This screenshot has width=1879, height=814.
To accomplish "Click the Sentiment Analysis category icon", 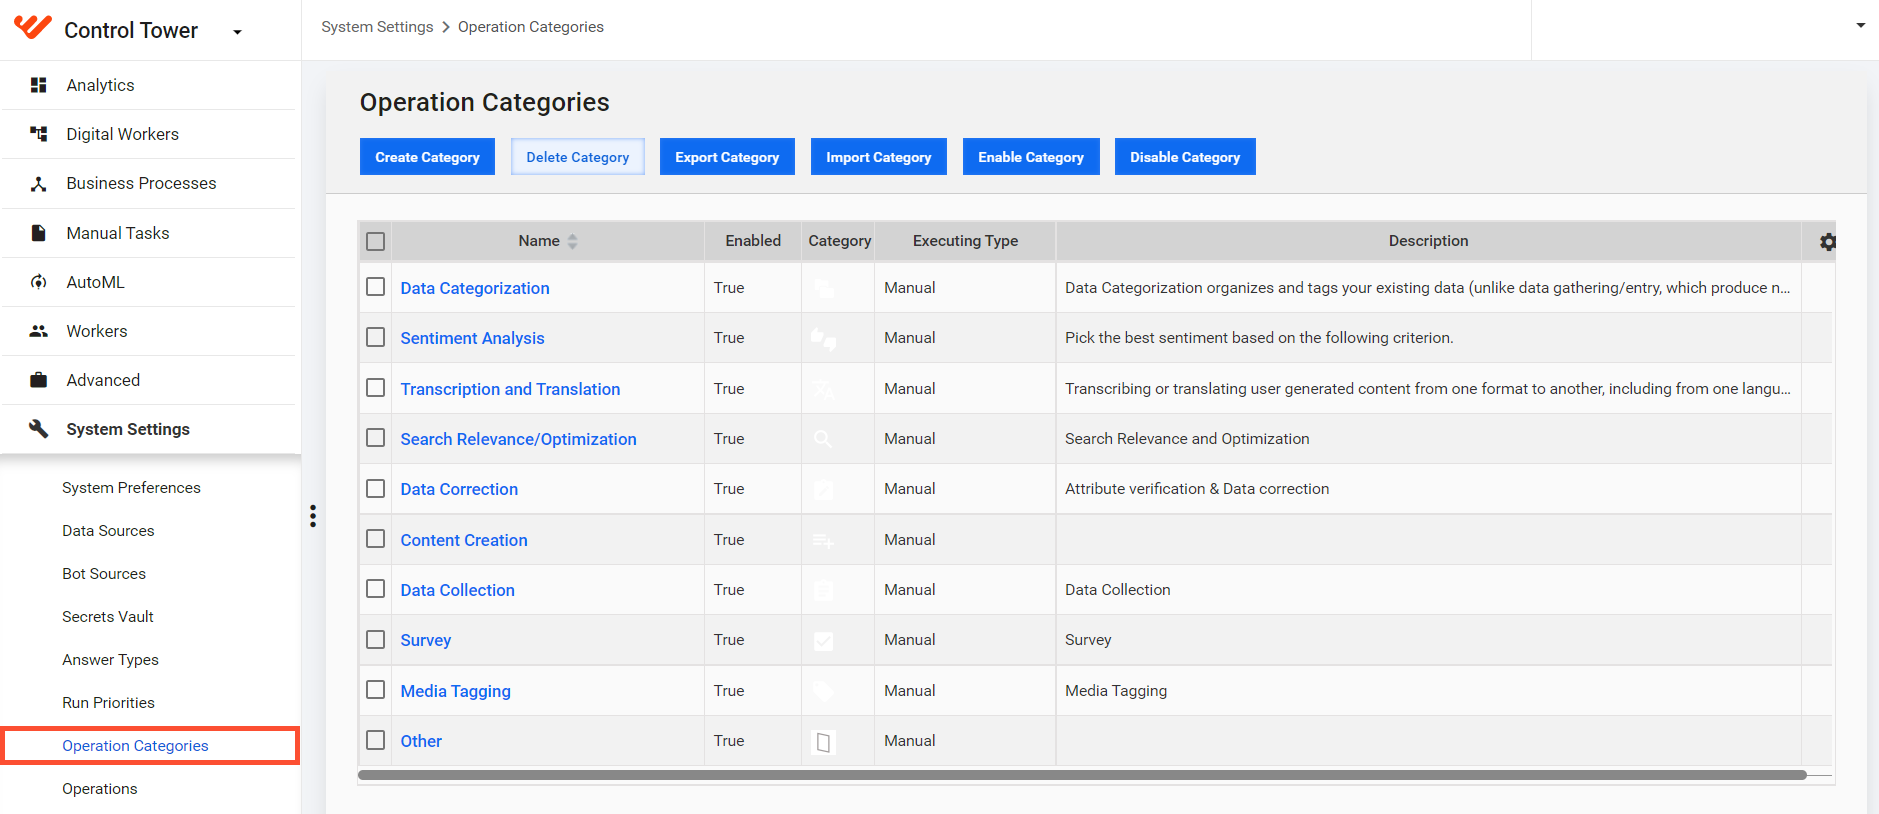I will (x=823, y=339).
